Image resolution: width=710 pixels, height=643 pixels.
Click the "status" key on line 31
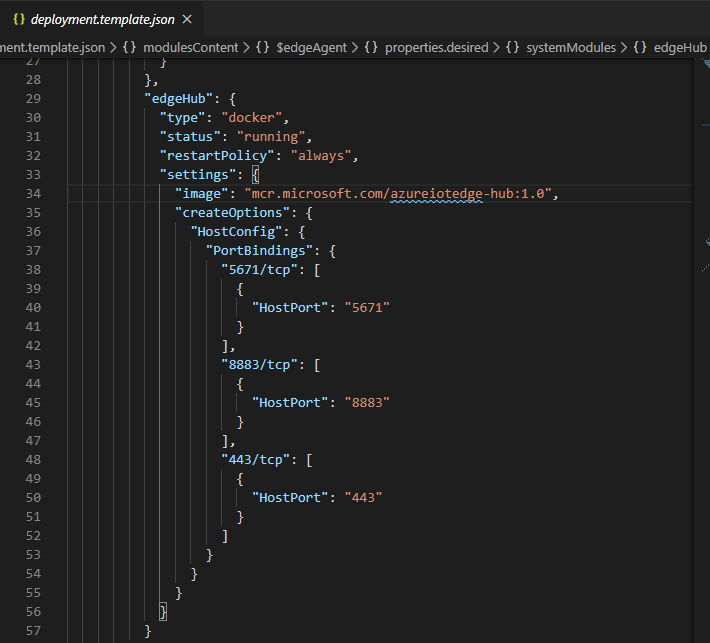tap(190, 137)
